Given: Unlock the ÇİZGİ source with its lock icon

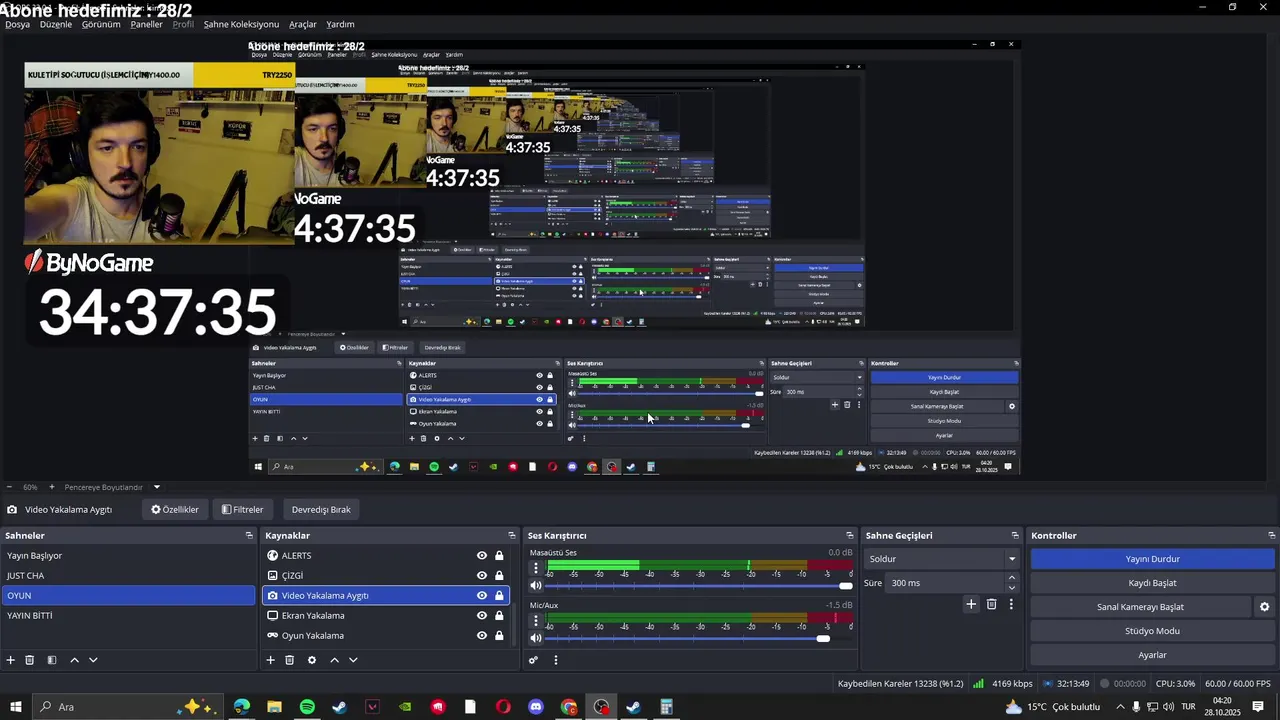Looking at the screenshot, I should tap(499, 576).
